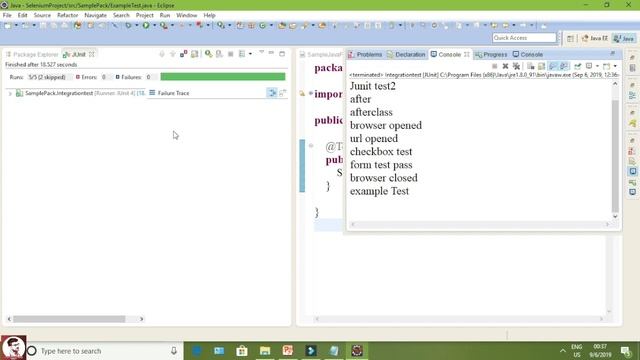Click the green Run toolbar button
The width and height of the screenshot is (640, 360).
pyautogui.click(x=146, y=25)
